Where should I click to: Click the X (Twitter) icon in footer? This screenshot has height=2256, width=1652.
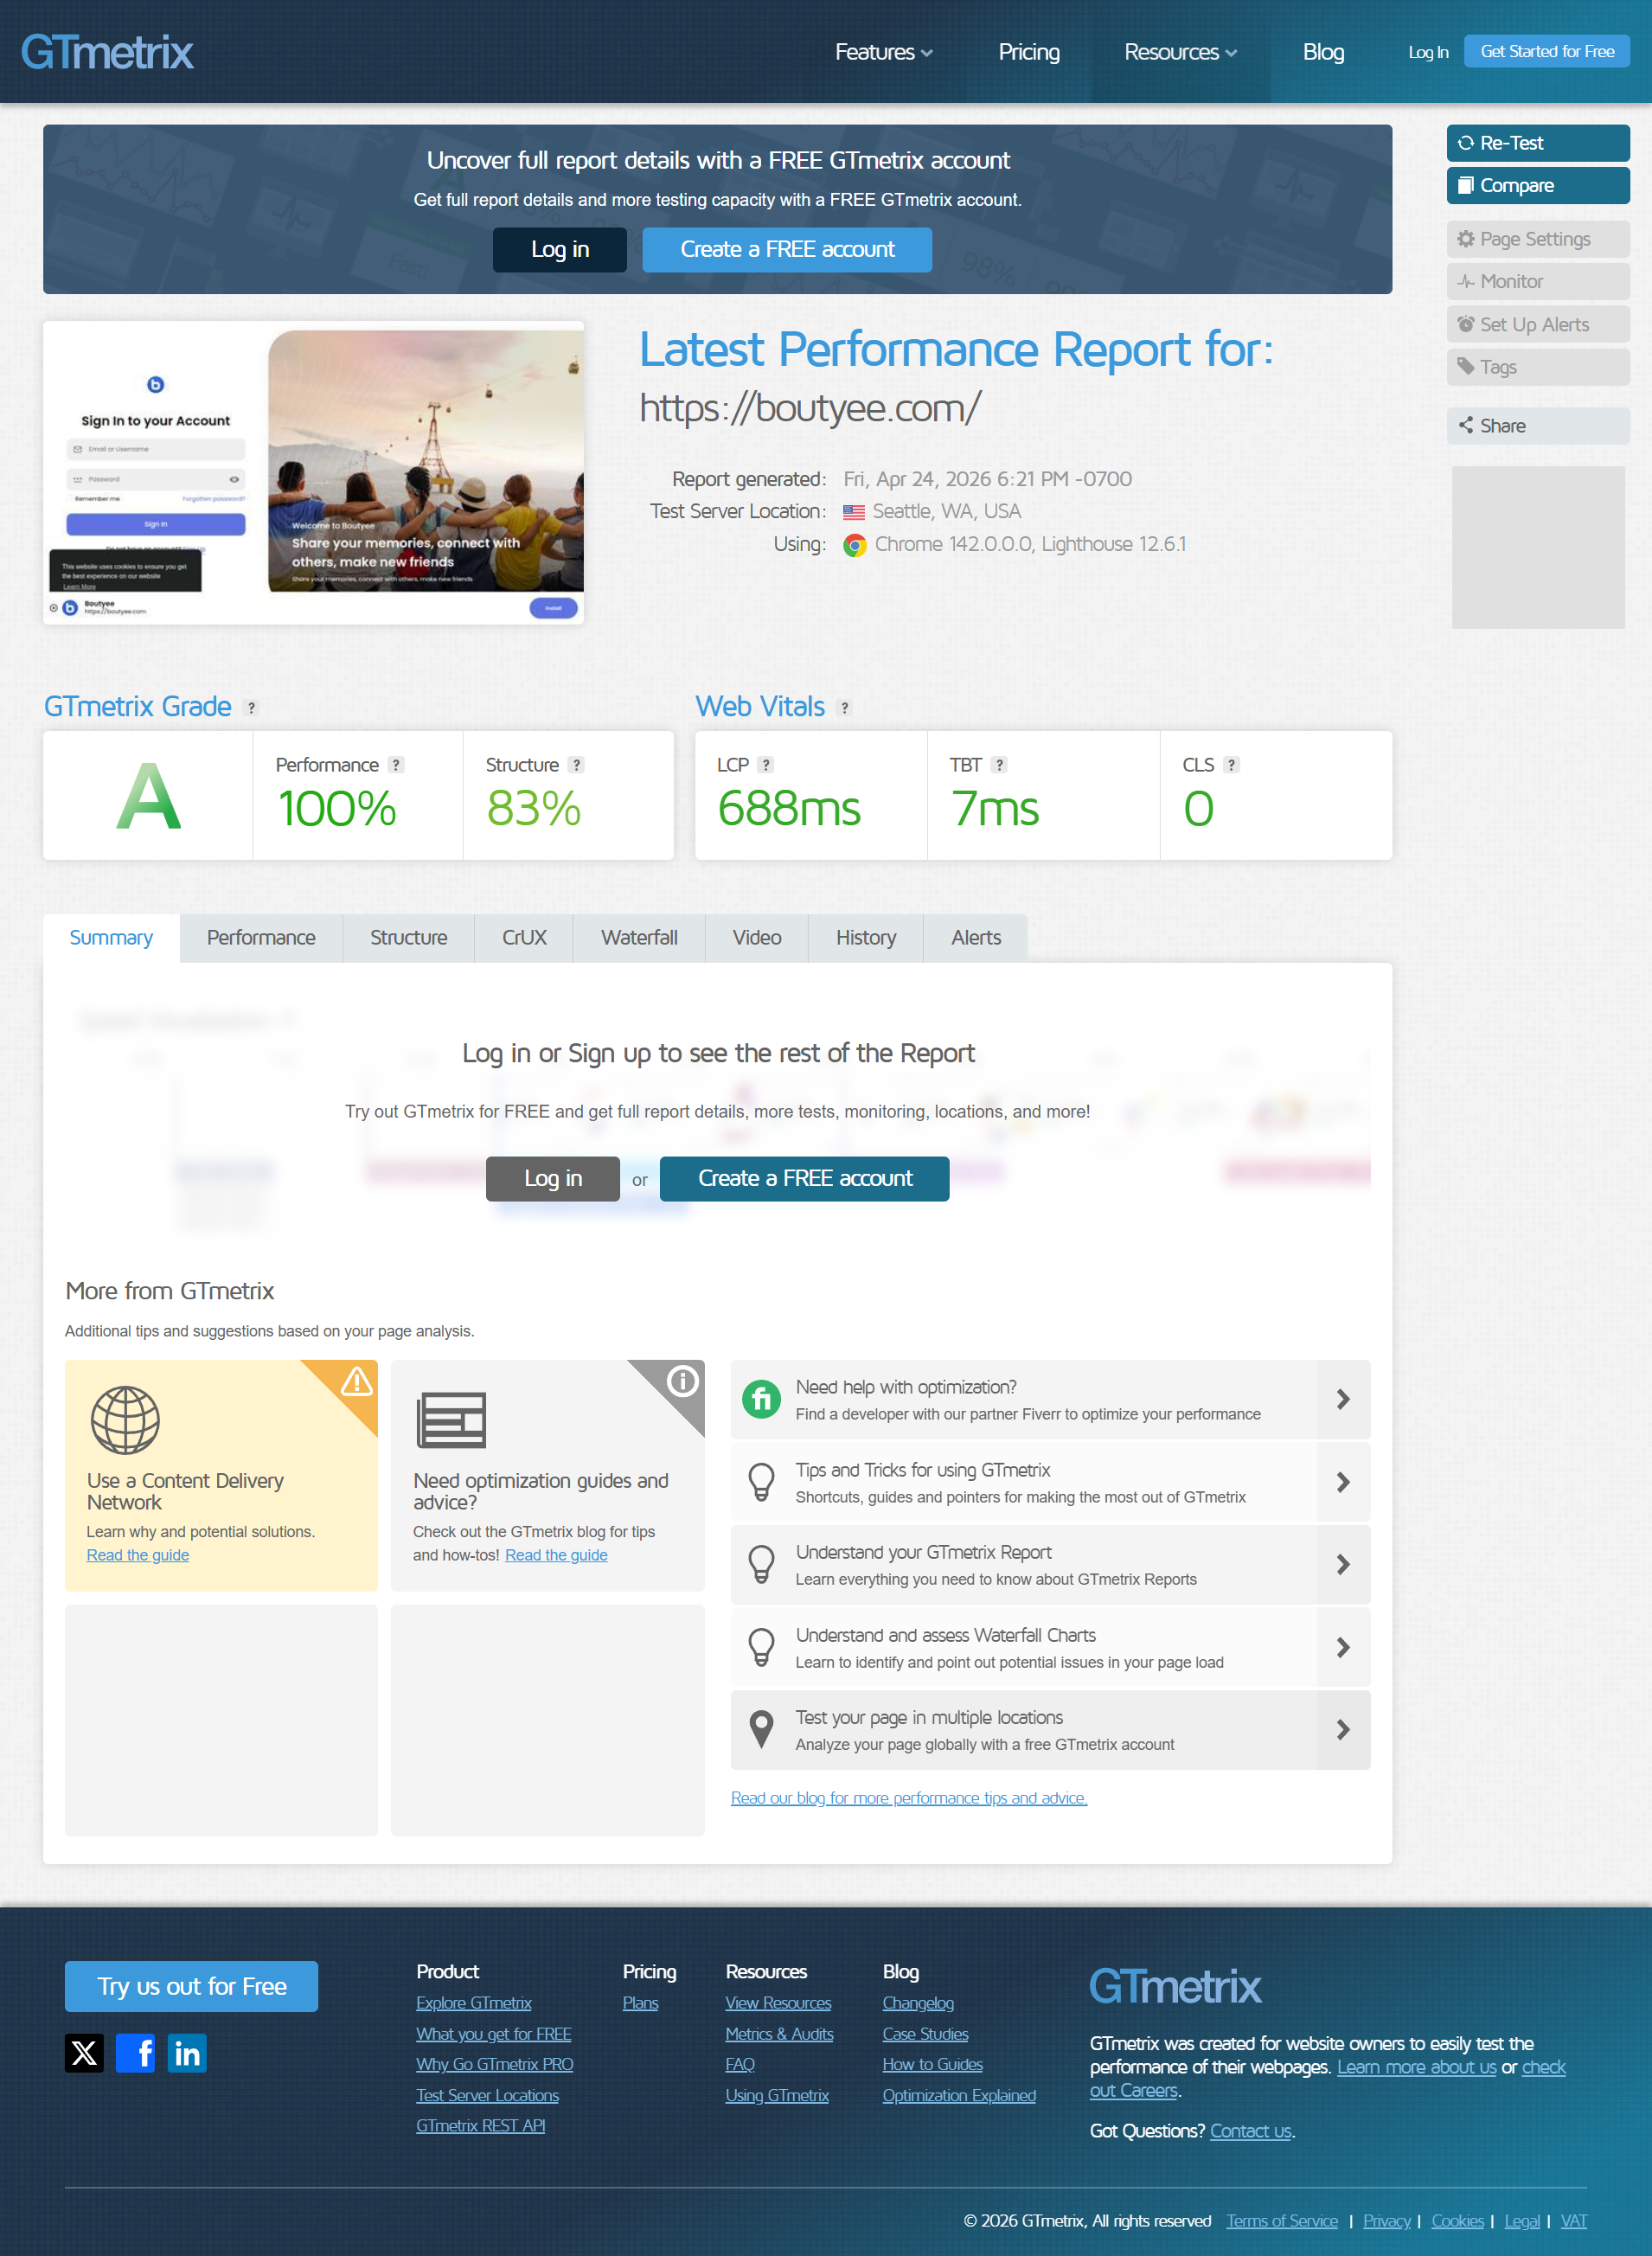[84, 2053]
